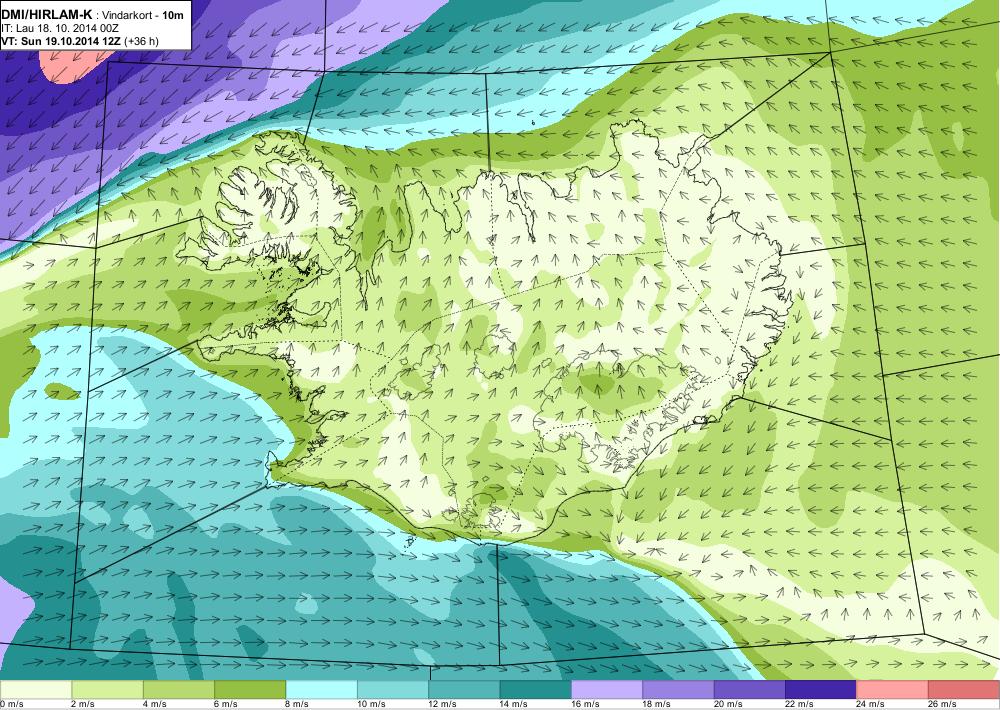Click the lavender 16–18 m/s legend swatch
Image resolution: width=1000 pixels, height=710 pixels.
click(607, 690)
